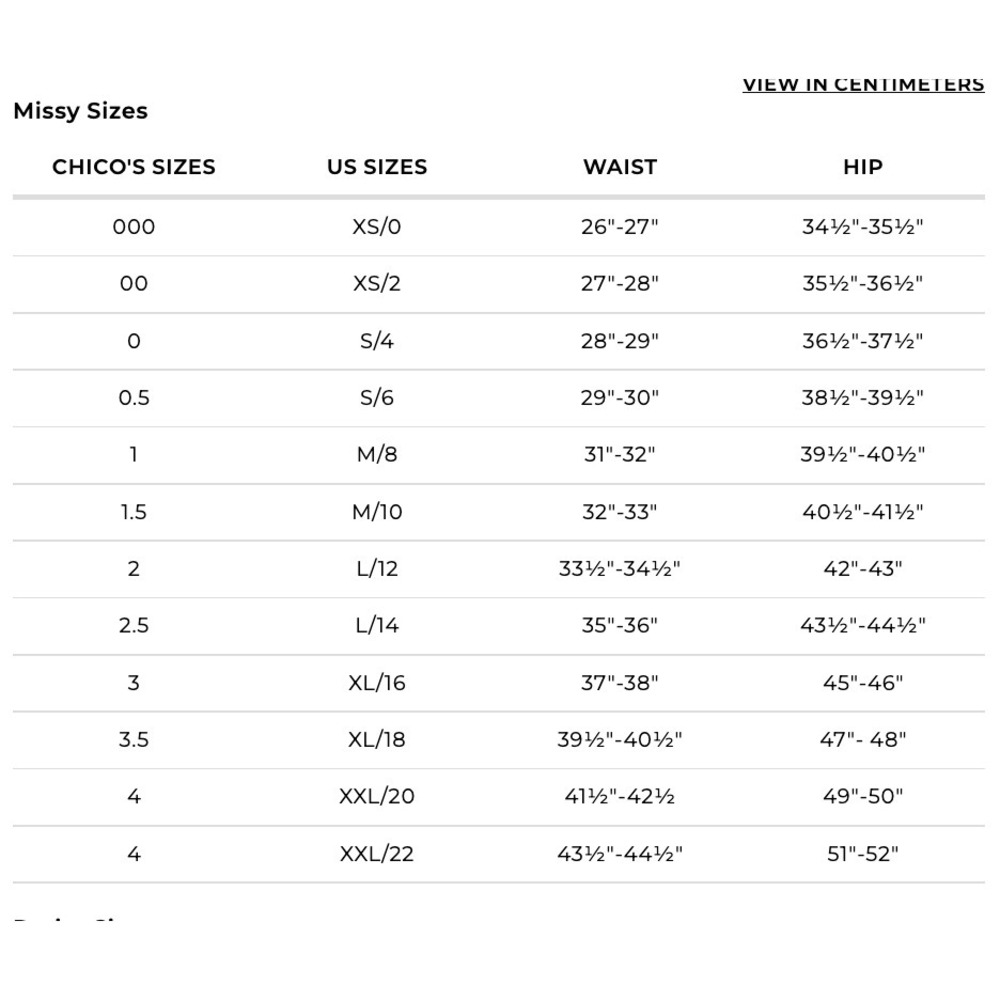The width and height of the screenshot is (1000, 1000).
Task: Select the XXL/22 size cell
Action: click(377, 853)
